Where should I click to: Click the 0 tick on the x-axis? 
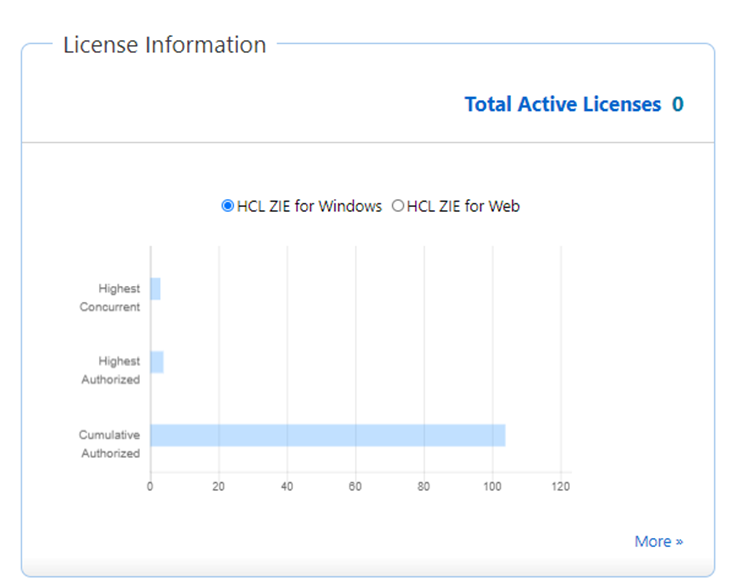pyautogui.click(x=150, y=487)
